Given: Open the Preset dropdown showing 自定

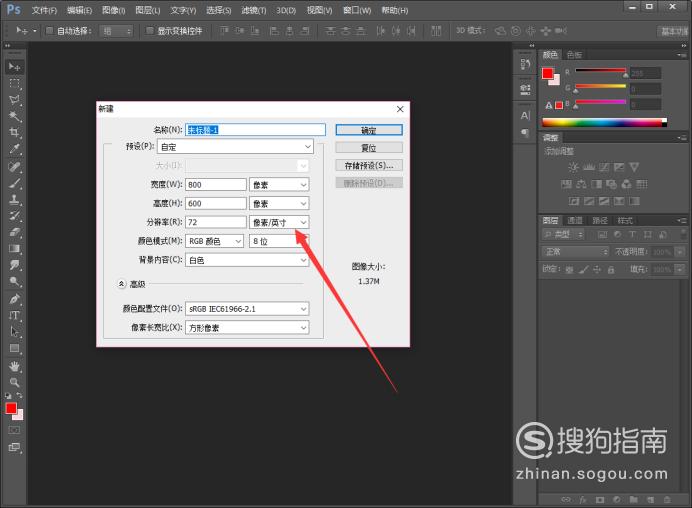Looking at the screenshot, I should (235, 147).
